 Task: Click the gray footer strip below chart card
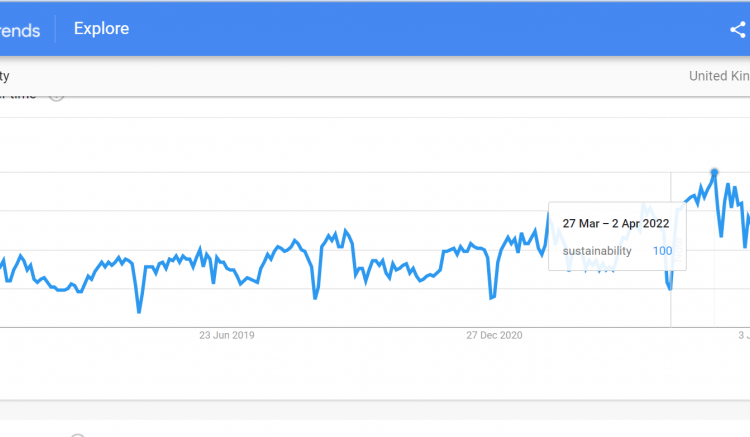[375, 410]
